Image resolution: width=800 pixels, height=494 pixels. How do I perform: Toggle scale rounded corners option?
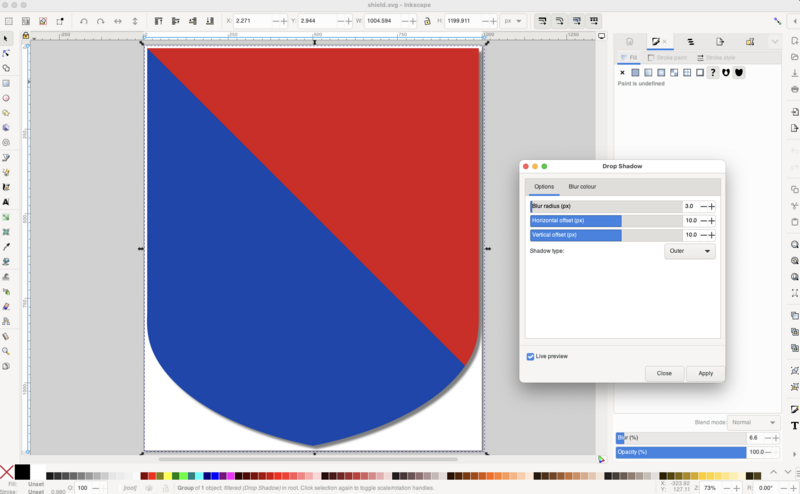click(x=560, y=21)
